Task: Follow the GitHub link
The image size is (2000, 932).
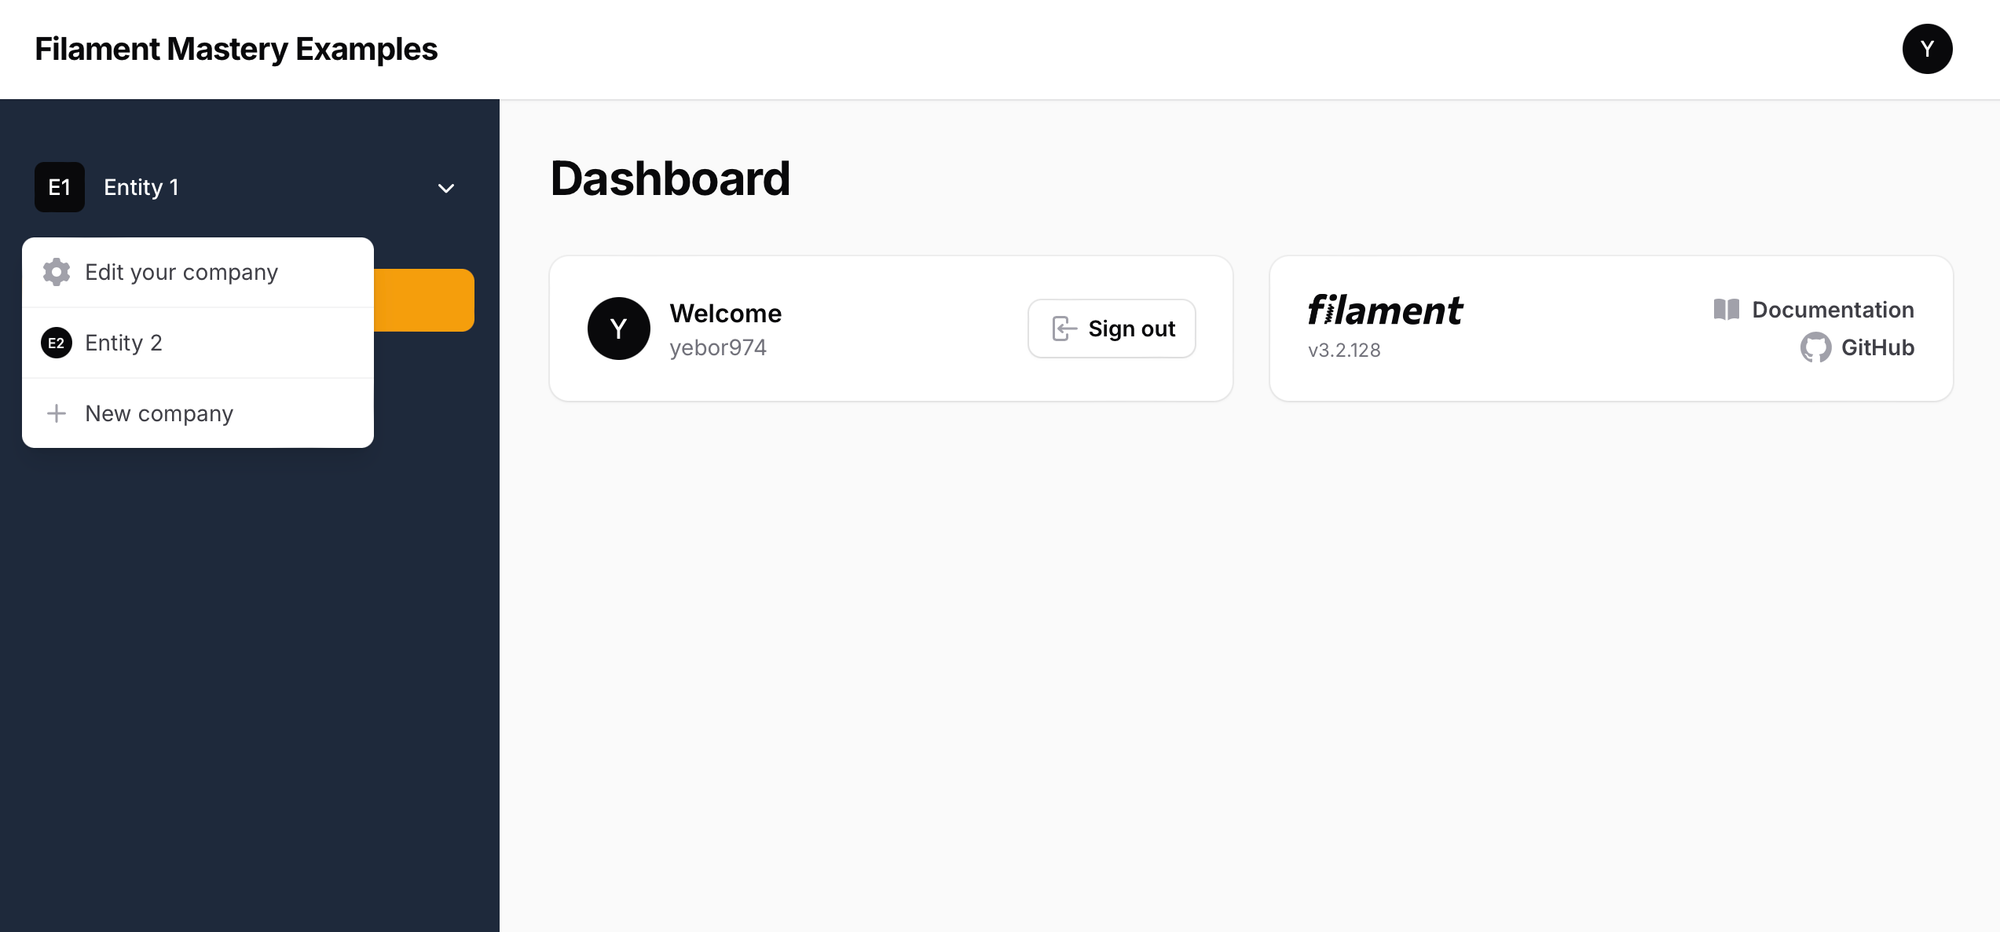Action: pyautogui.click(x=1877, y=347)
